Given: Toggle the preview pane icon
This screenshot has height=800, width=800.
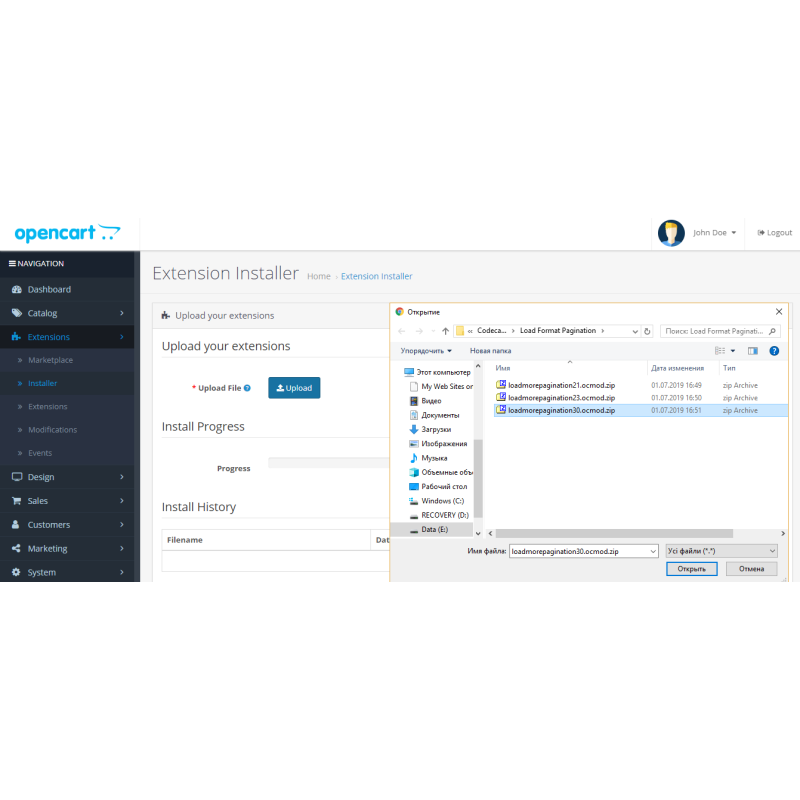Looking at the screenshot, I should 753,351.
